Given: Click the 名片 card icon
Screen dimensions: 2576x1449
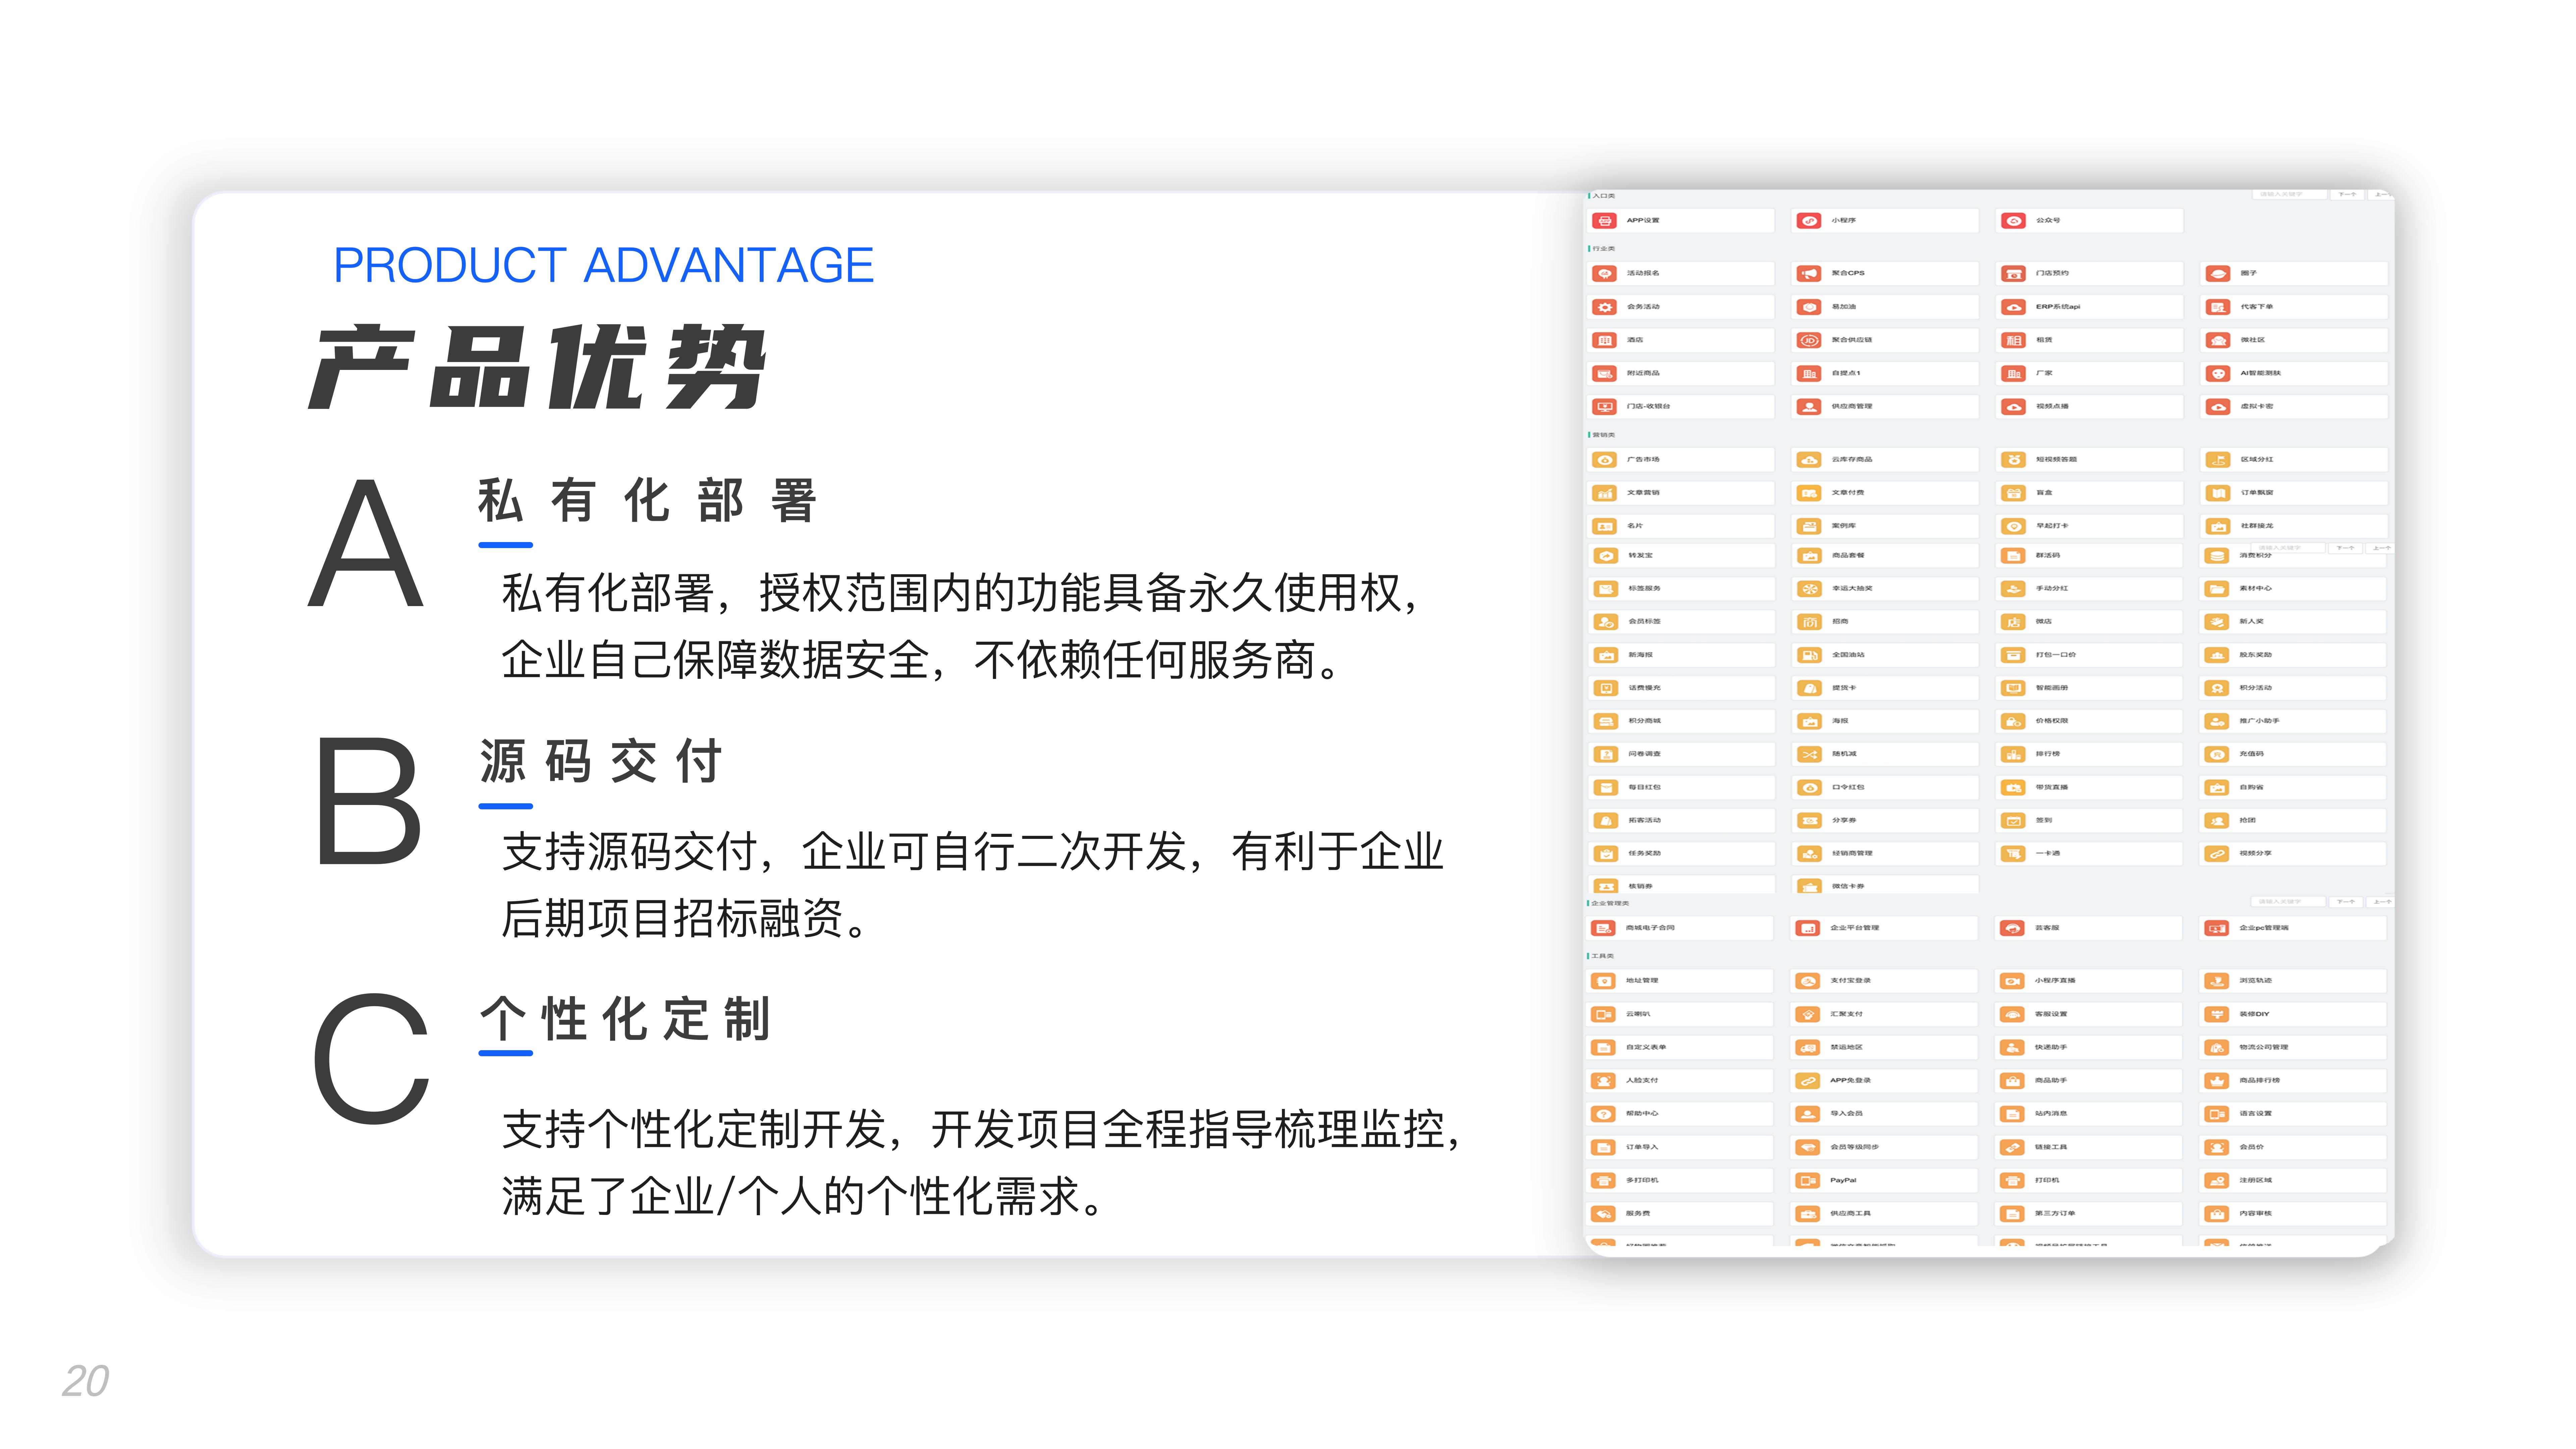Looking at the screenshot, I should point(1604,526).
